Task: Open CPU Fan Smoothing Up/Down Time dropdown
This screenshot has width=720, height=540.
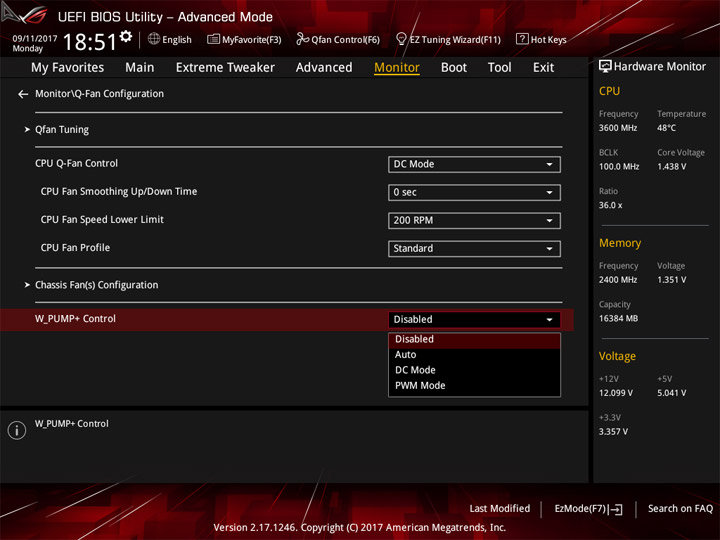Action: [474, 192]
